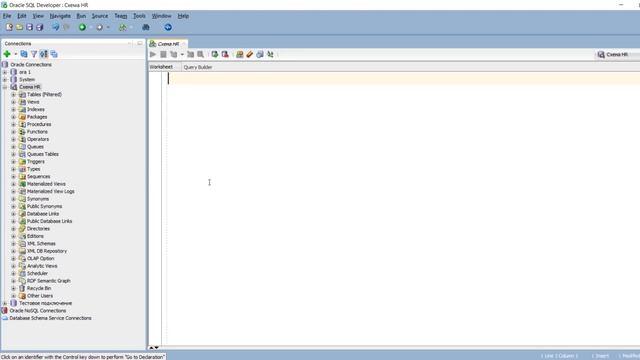This screenshot has width=640, height=360.
Task: Open the File menu
Action: pyautogui.click(x=7, y=16)
